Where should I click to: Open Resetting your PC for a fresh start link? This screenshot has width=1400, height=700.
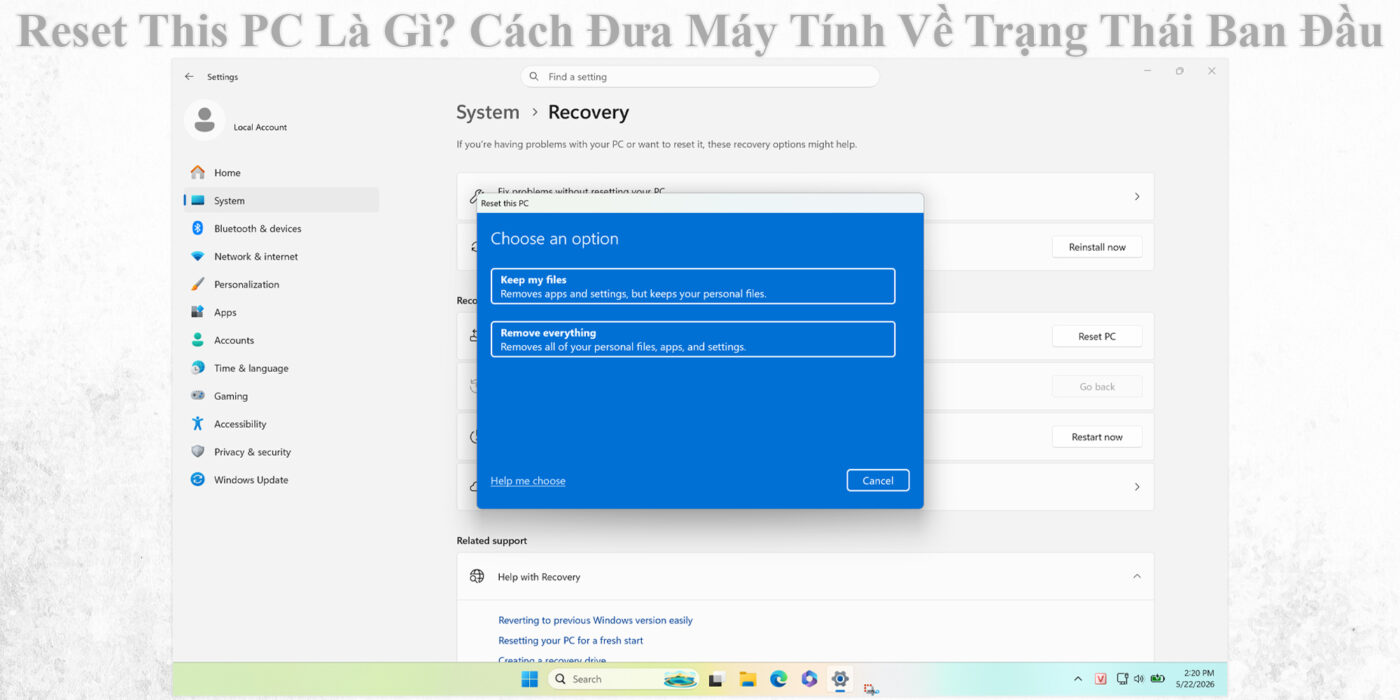tap(570, 640)
